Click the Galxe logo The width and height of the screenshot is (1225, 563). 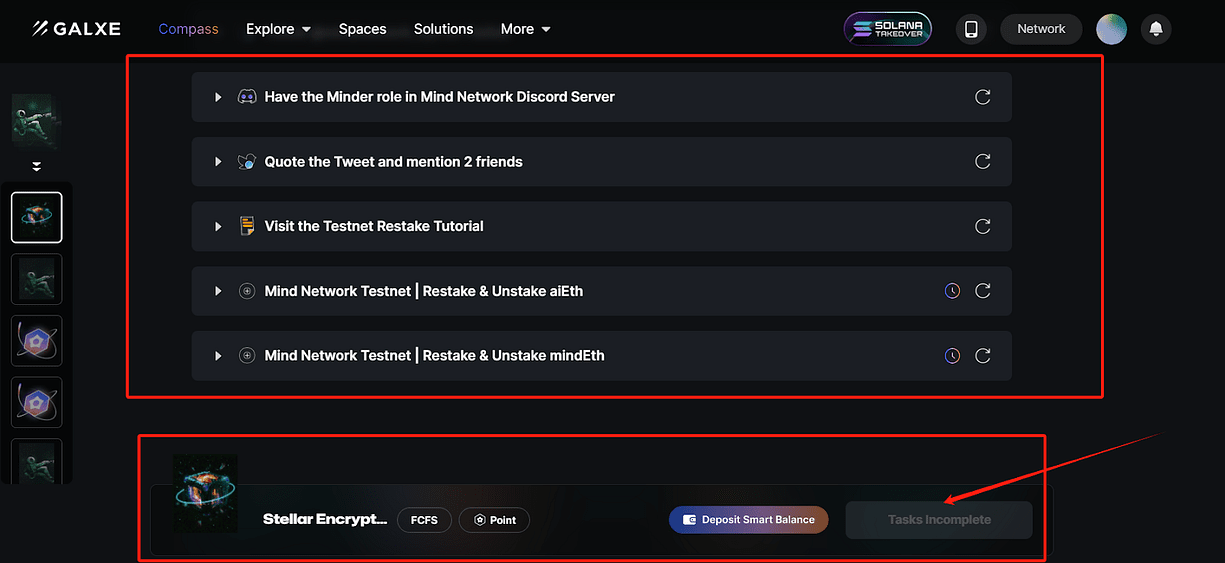tap(76, 29)
